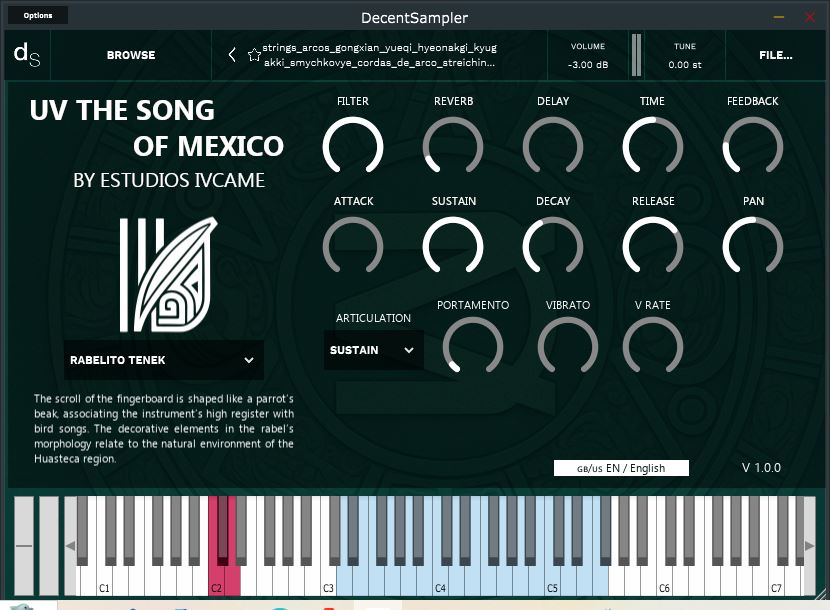
Task: Click the volume level meter
Action: 636,55
